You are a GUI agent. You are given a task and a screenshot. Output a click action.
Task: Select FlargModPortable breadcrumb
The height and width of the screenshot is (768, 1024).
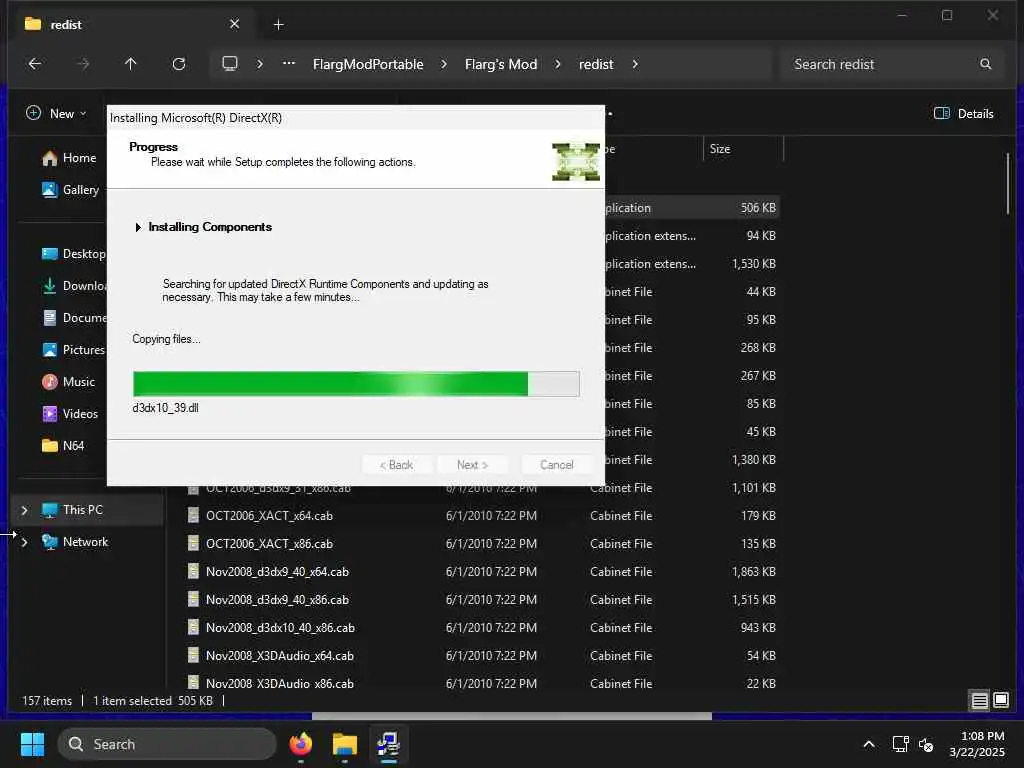pos(368,64)
